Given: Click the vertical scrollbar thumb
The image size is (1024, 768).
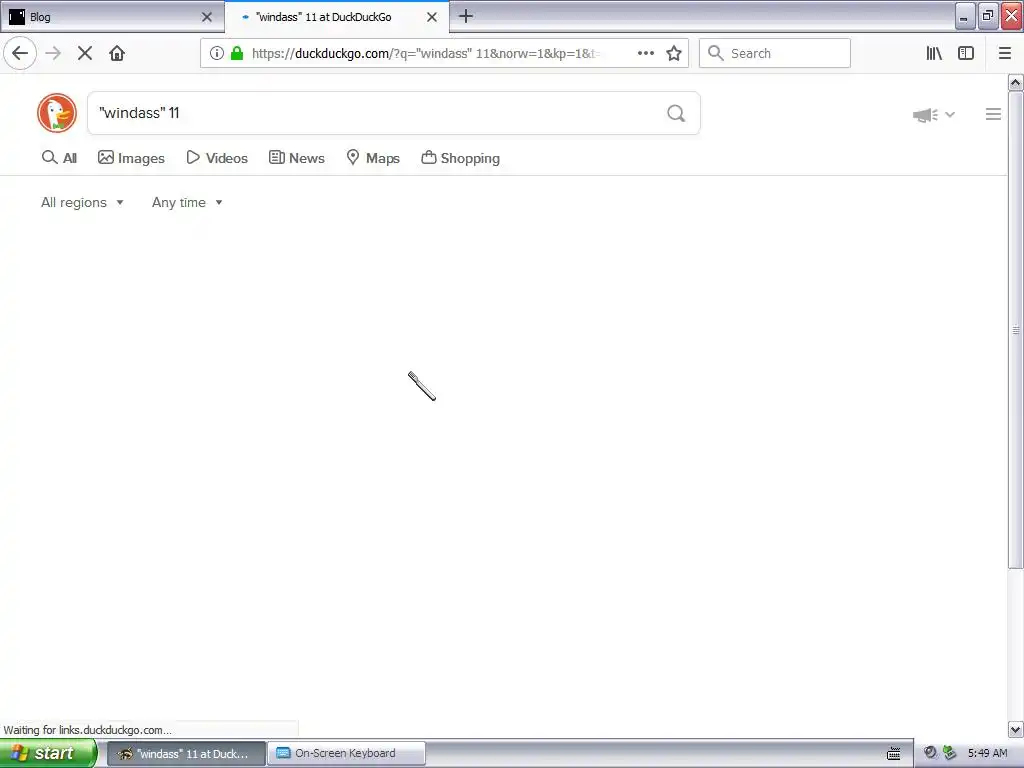Looking at the screenshot, I should click(x=1015, y=330).
